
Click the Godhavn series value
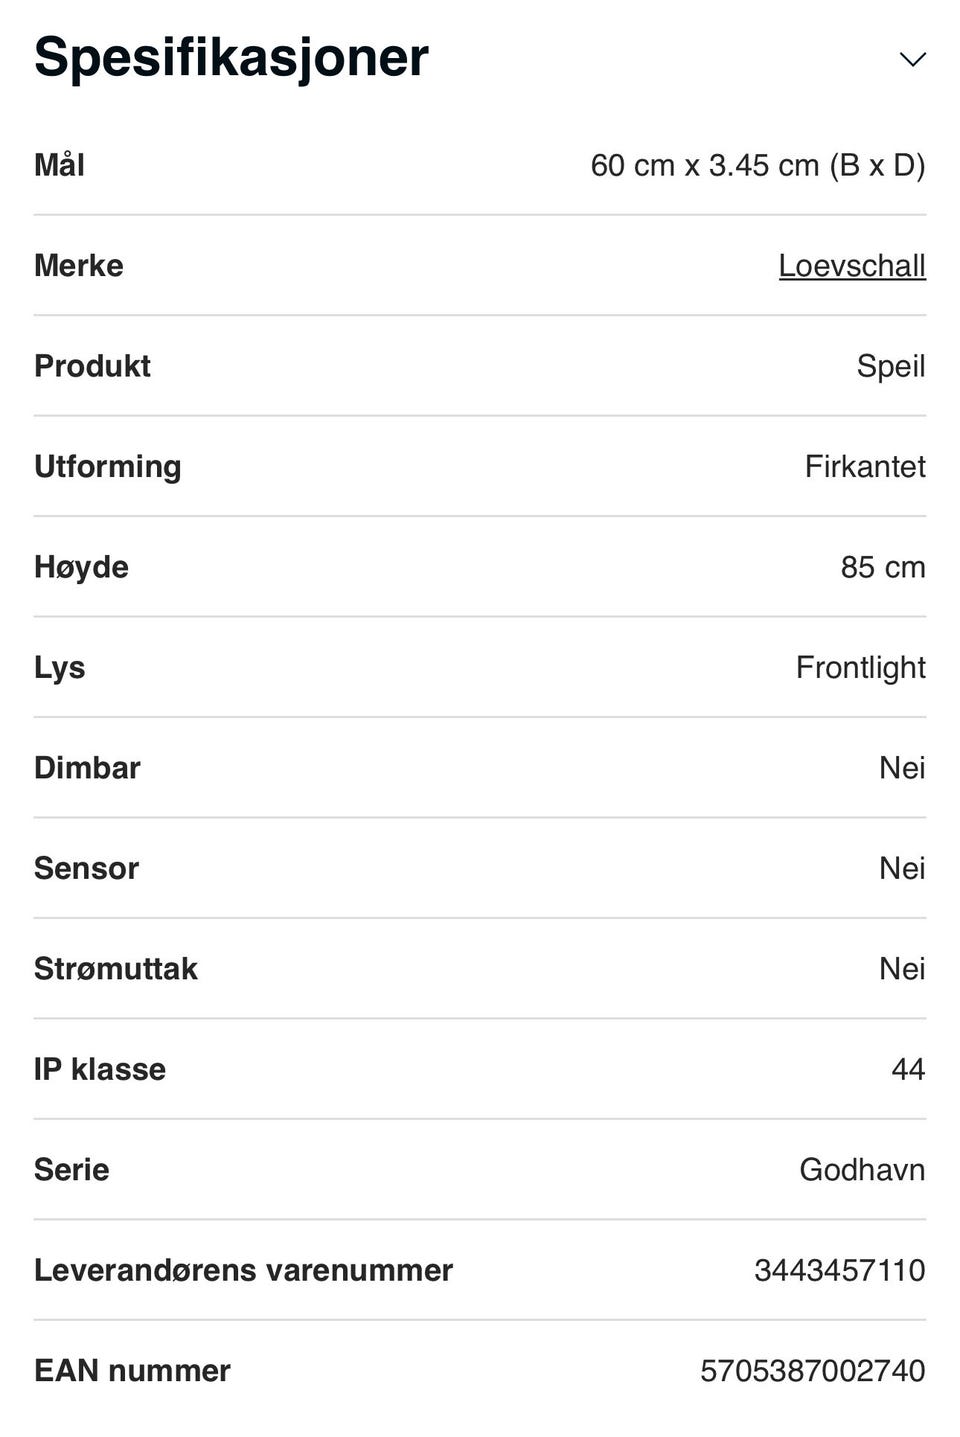coord(861,1169)
